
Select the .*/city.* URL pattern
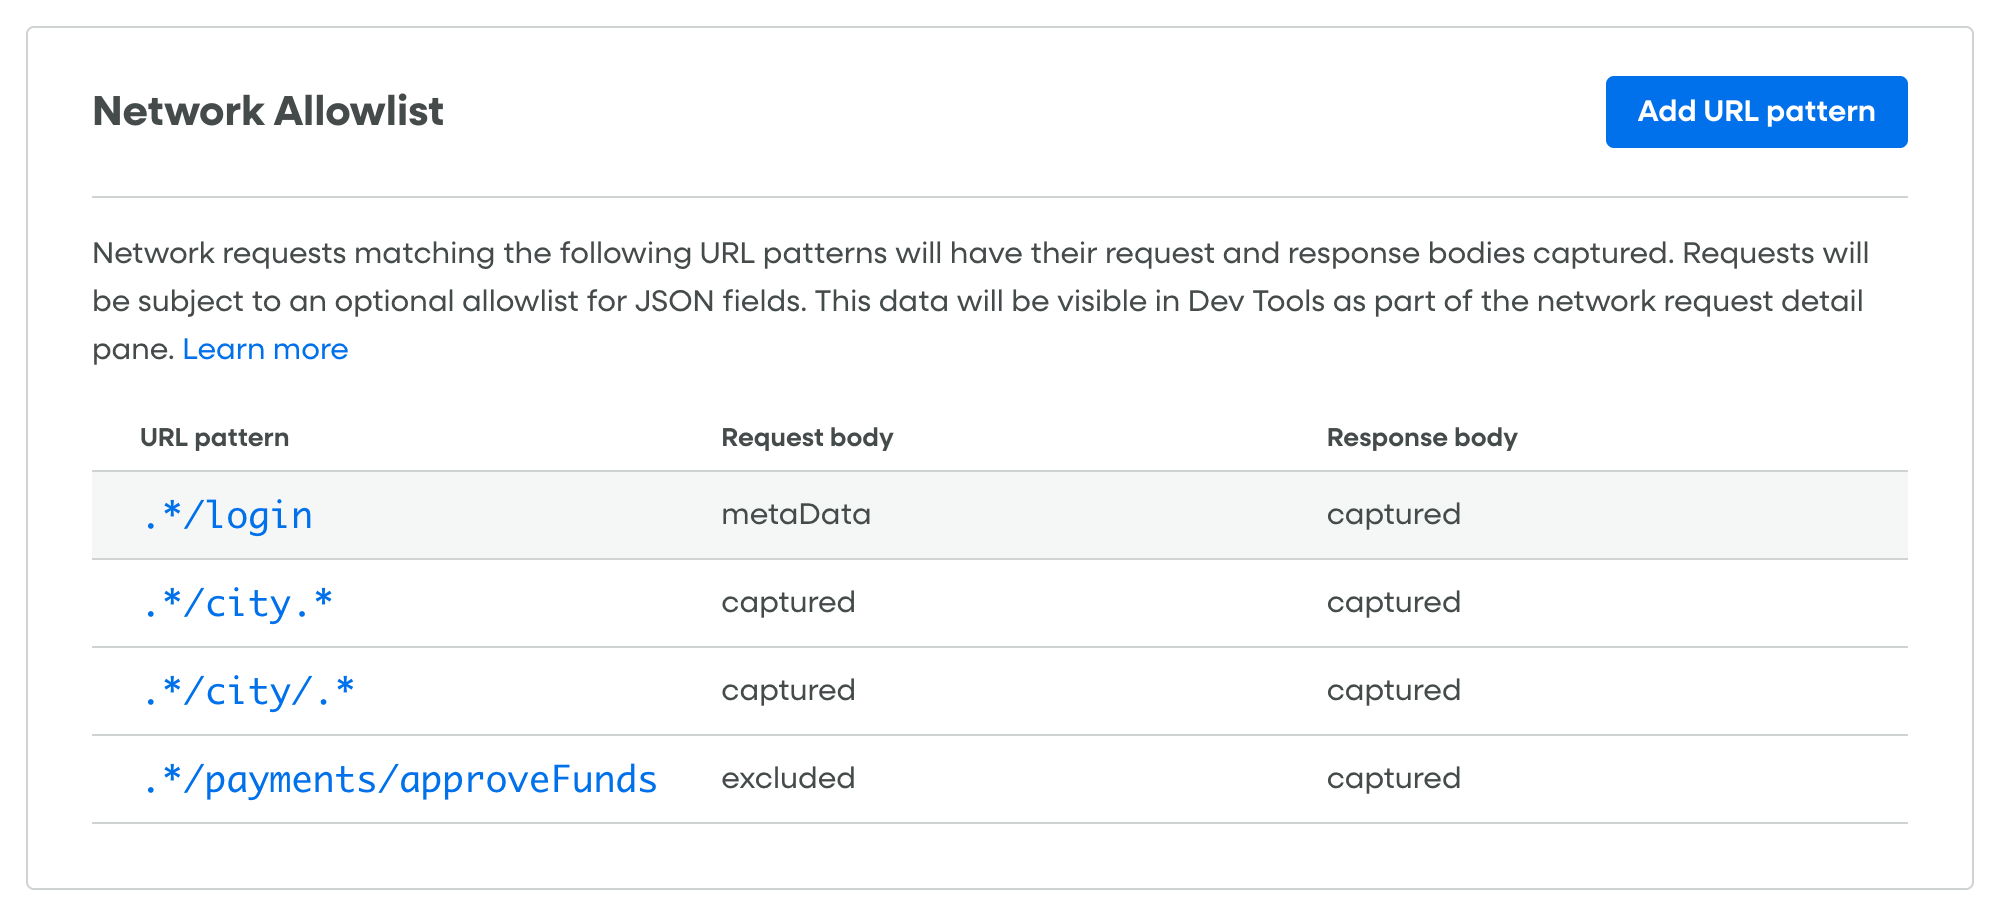coord(238,603)
